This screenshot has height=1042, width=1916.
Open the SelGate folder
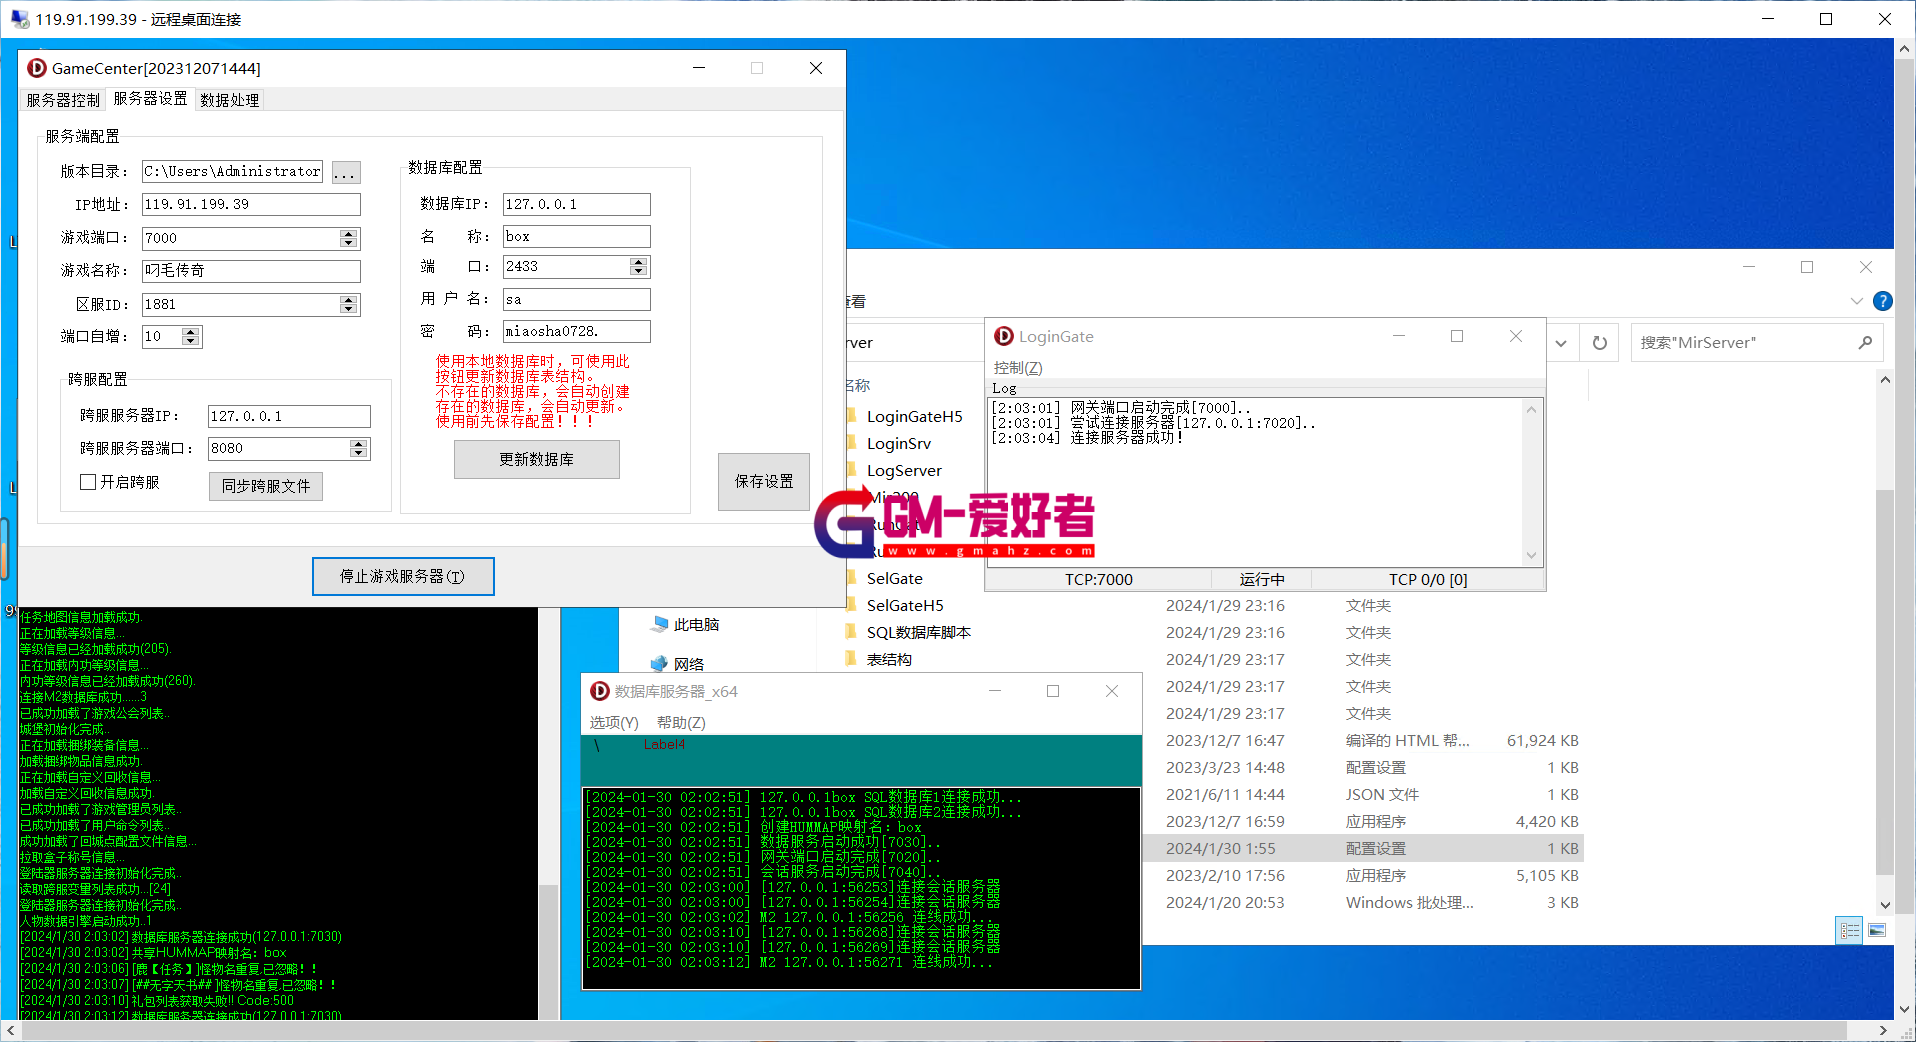coord(894,578)
